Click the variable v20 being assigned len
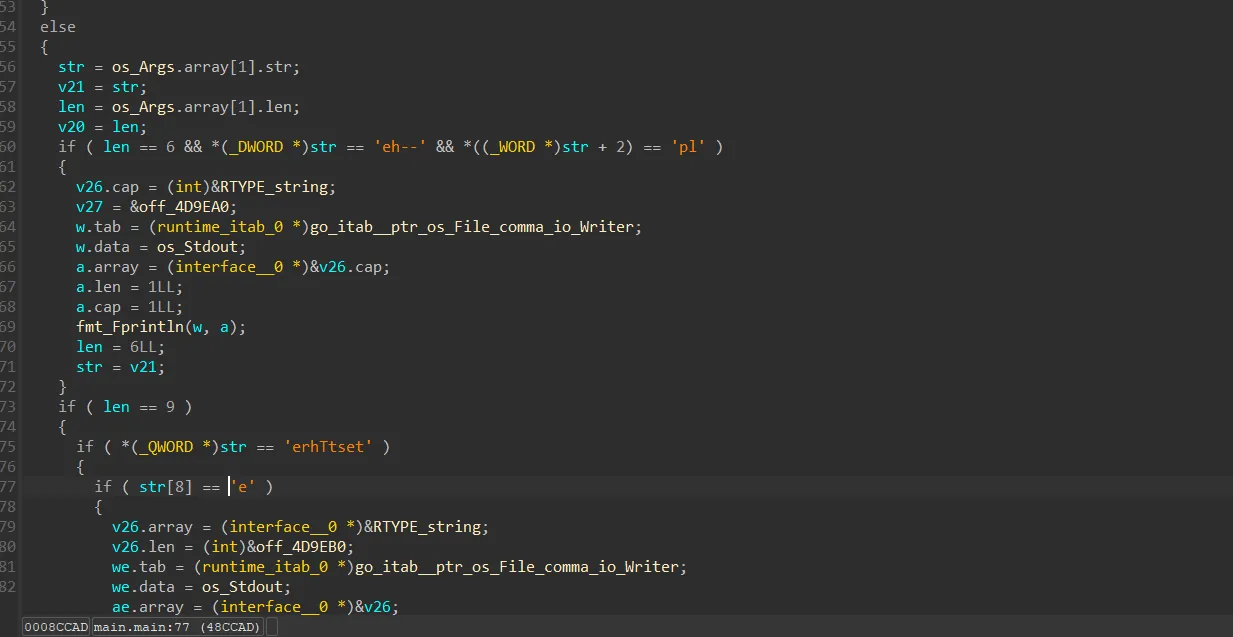 click(x=71, y=127)
